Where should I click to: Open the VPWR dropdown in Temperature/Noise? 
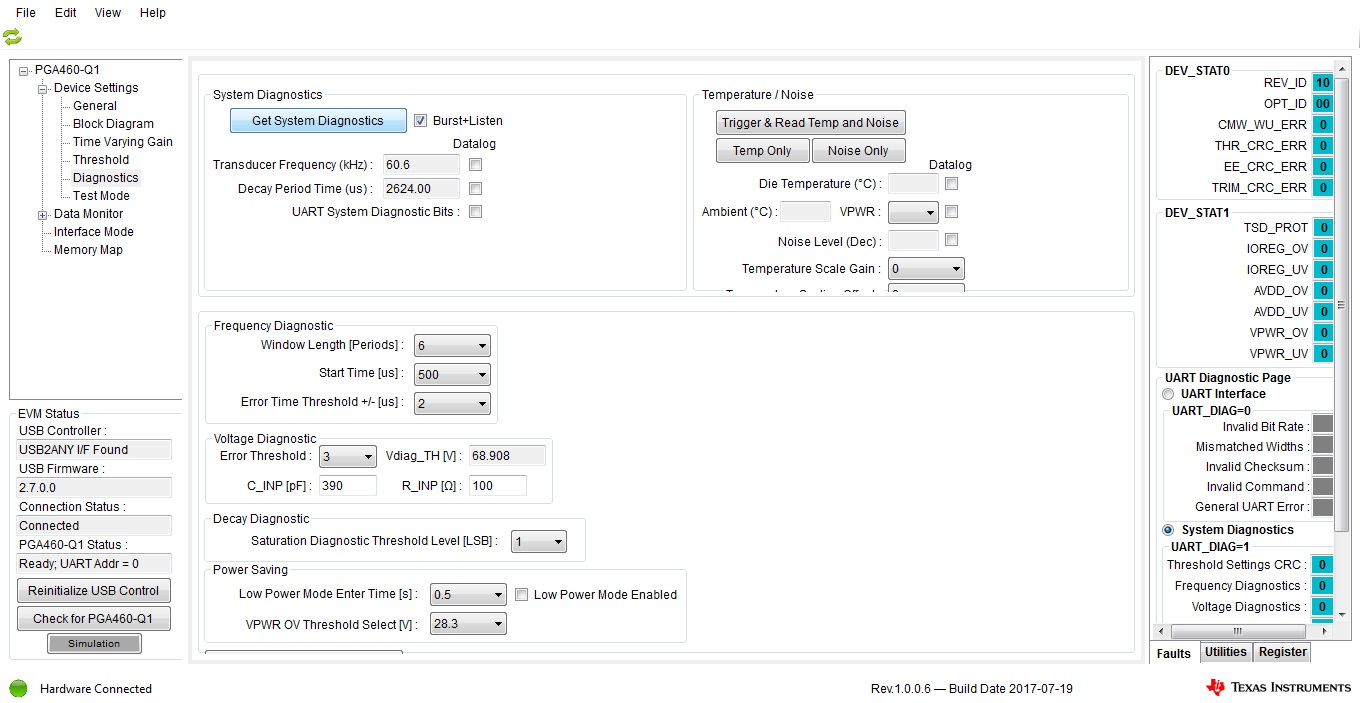pyautogui.click(x=913, y=212)
